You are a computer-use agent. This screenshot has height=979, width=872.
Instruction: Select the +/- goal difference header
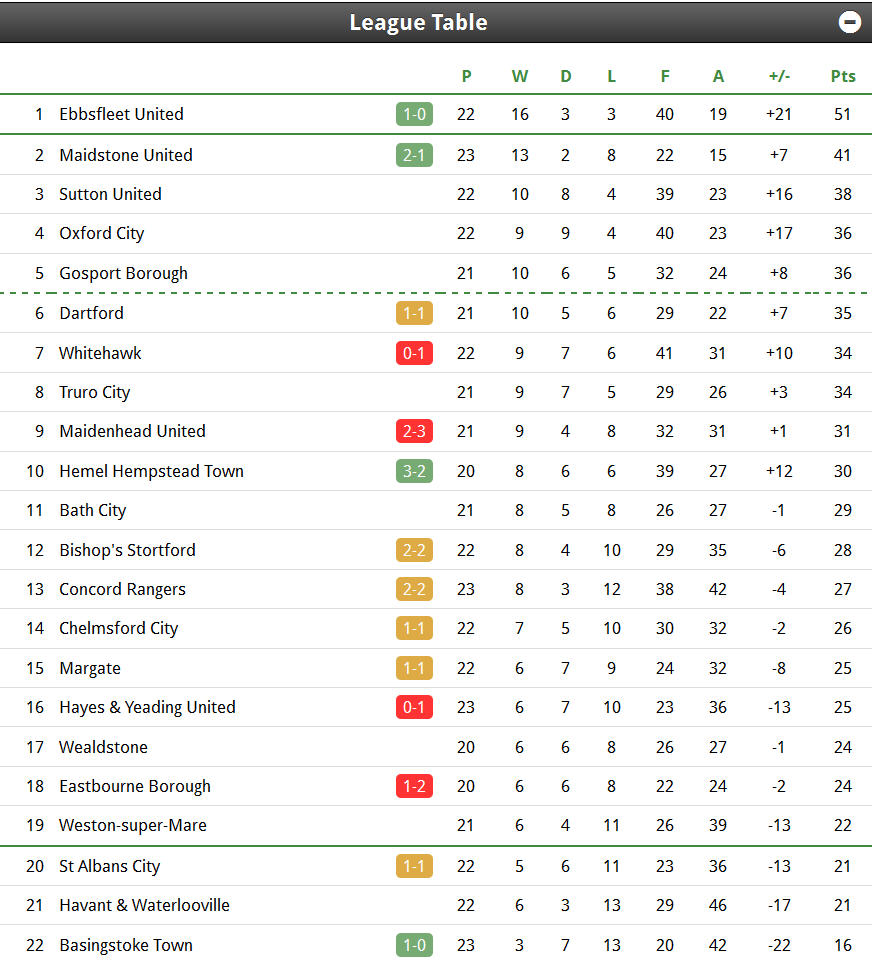(779, 76)
